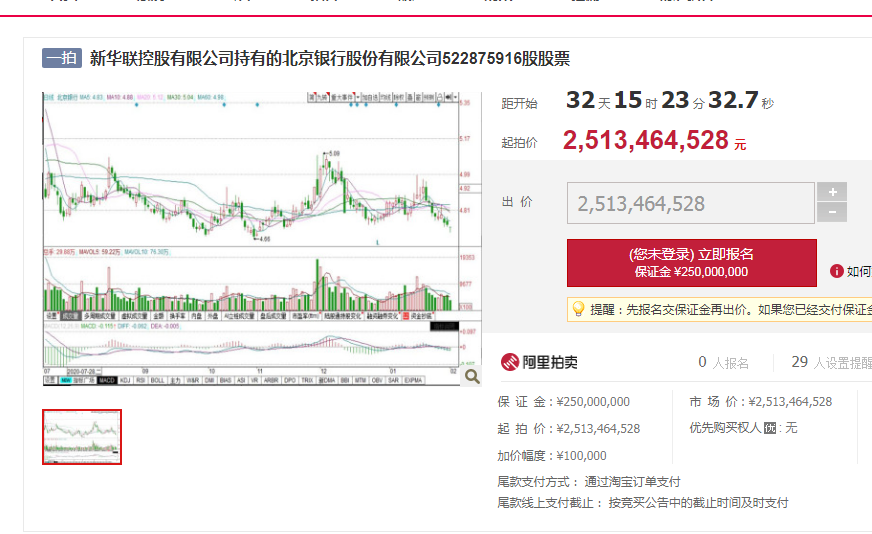Viewport: 872px width, 534px height.
Task: Click the 一拍 auction round badge
Action: click(x=61, y=58)
